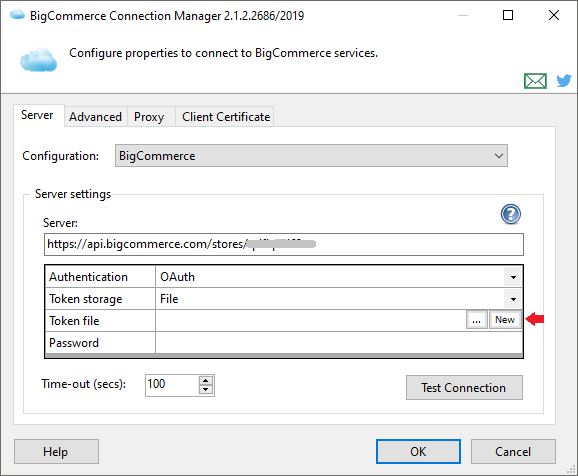The height and width of the screenshot is (476, 578).
Task: Decrease time-out with down spinner arrow
Action: [206, 390]
